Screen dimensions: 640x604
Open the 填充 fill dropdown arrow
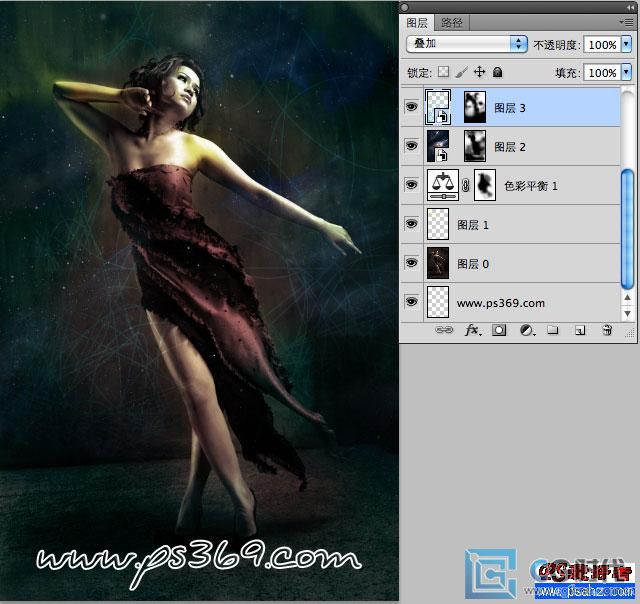[x=627, y=72]
